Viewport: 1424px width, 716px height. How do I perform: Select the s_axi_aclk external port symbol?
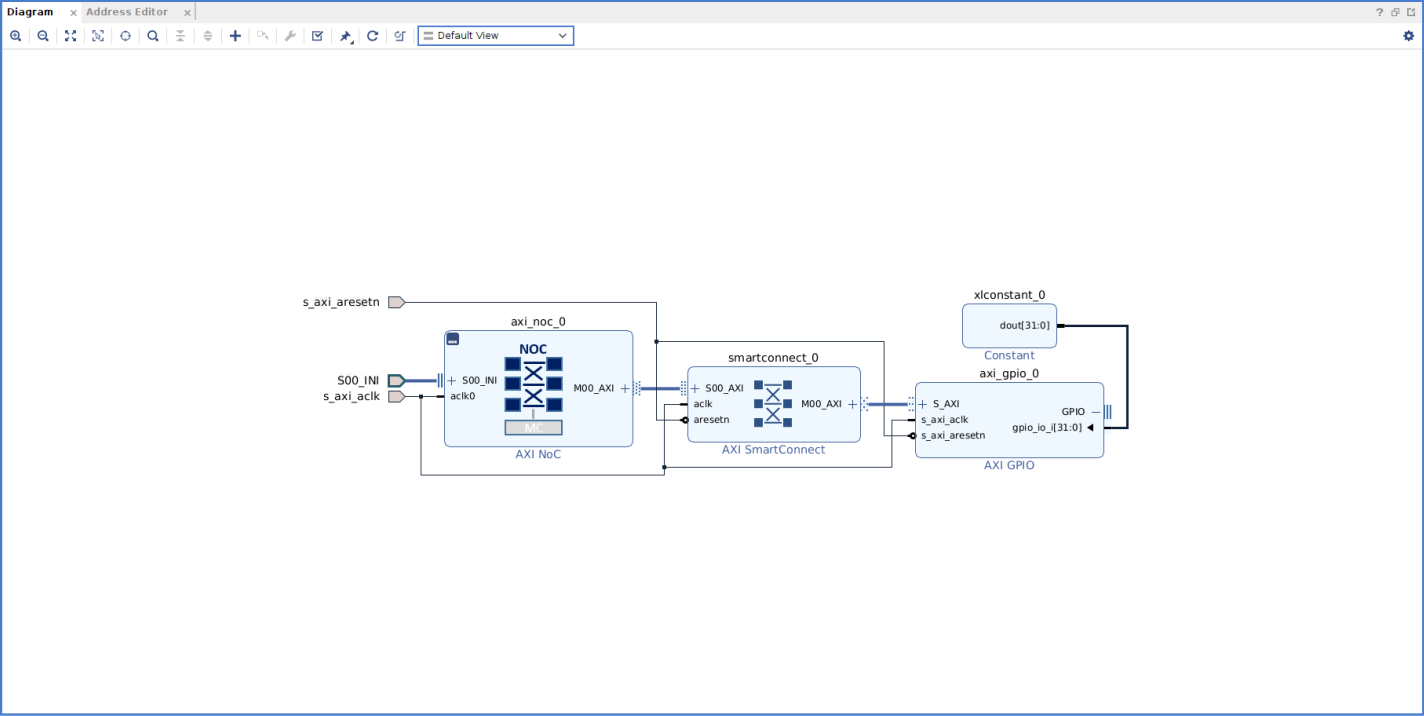(x=396, y=396)
